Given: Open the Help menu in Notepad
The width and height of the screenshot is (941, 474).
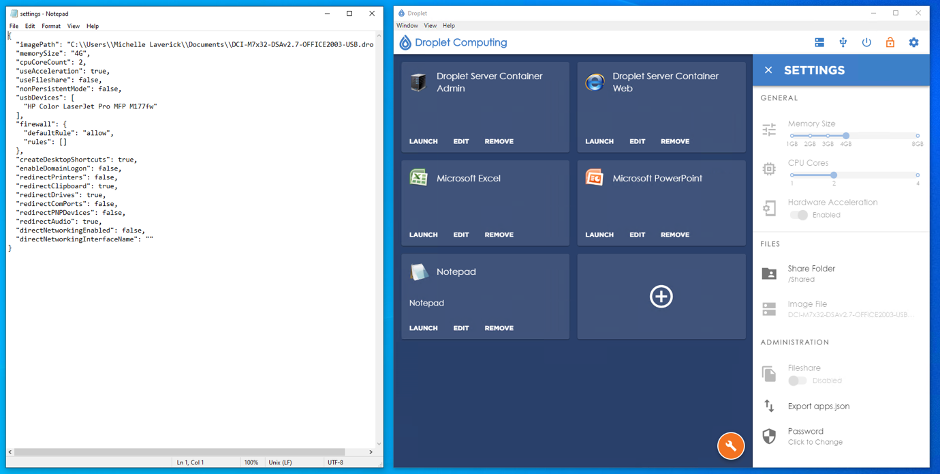Looking at the screenshot, I should pyautogui.click(x=92, y=26).
